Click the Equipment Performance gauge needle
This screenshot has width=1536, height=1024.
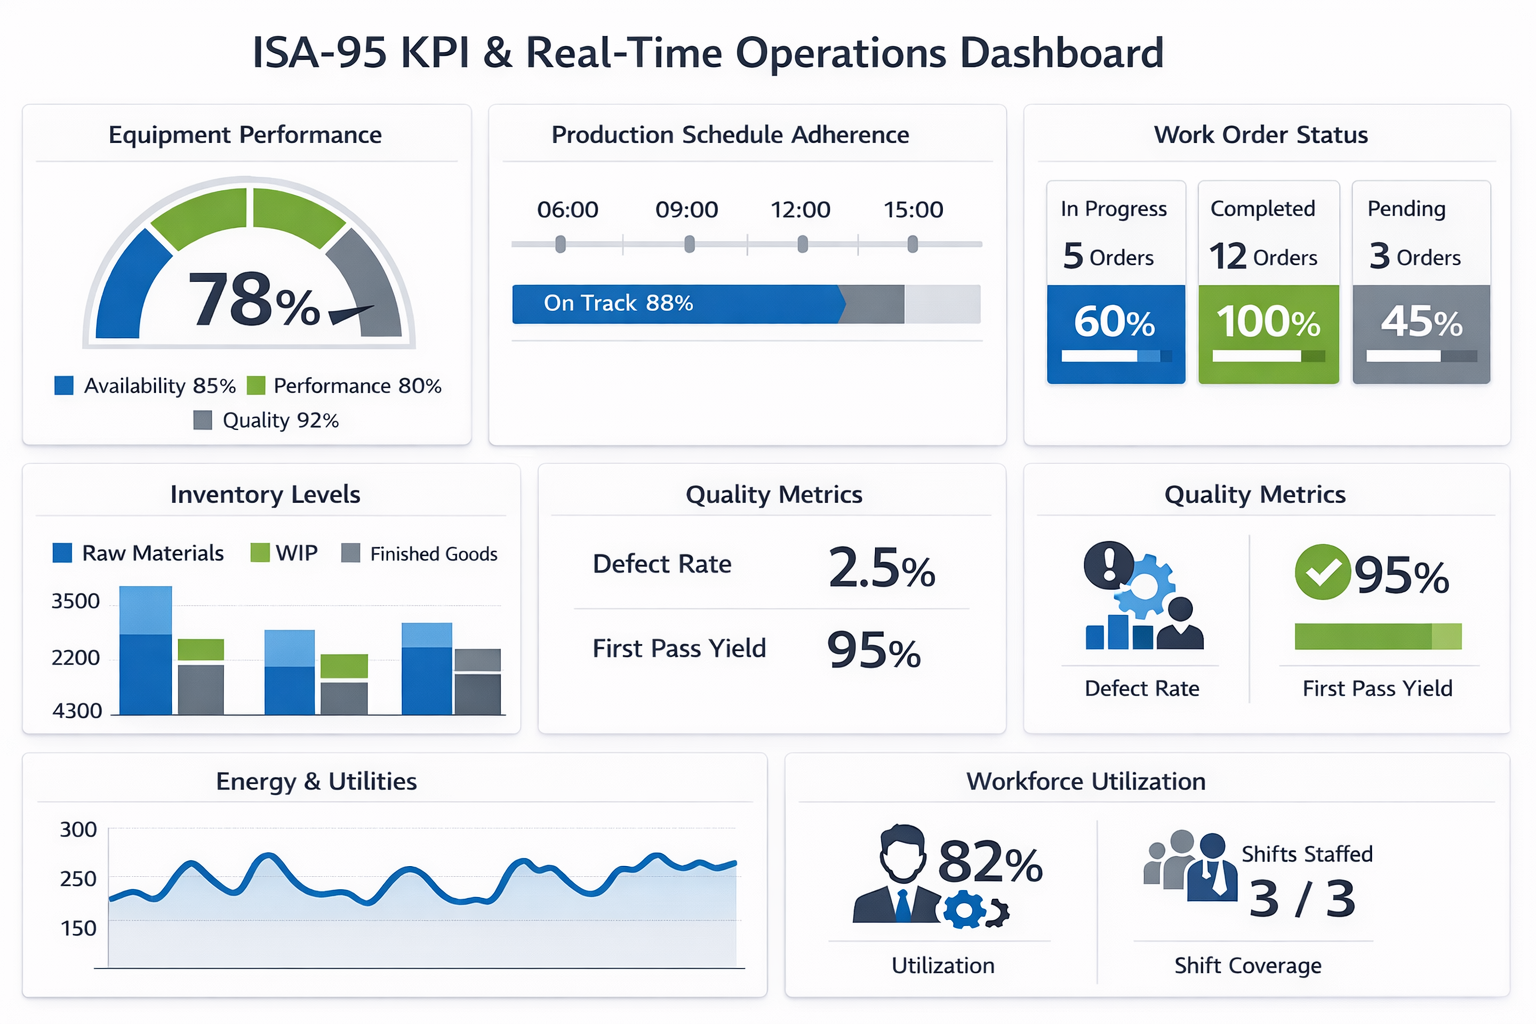(350, 313)
